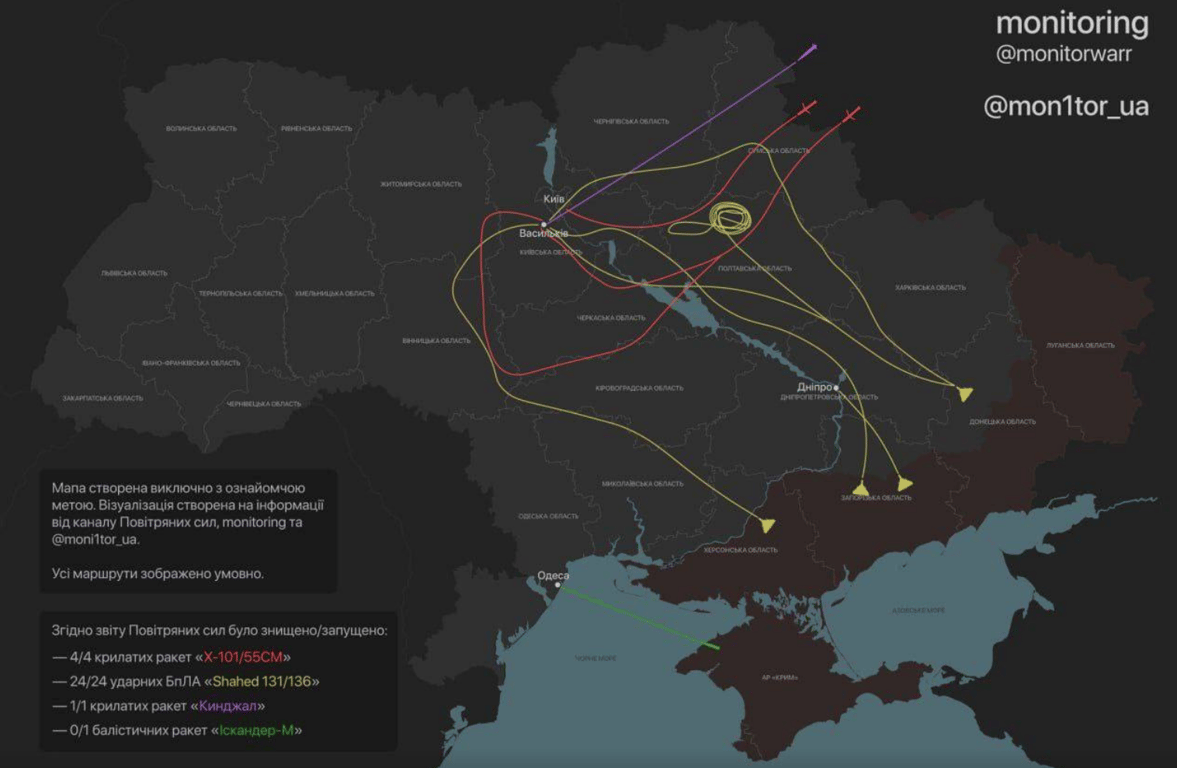Click the АР «КРИМ» region label
1177x768 pixels.
tap(783, 678)
